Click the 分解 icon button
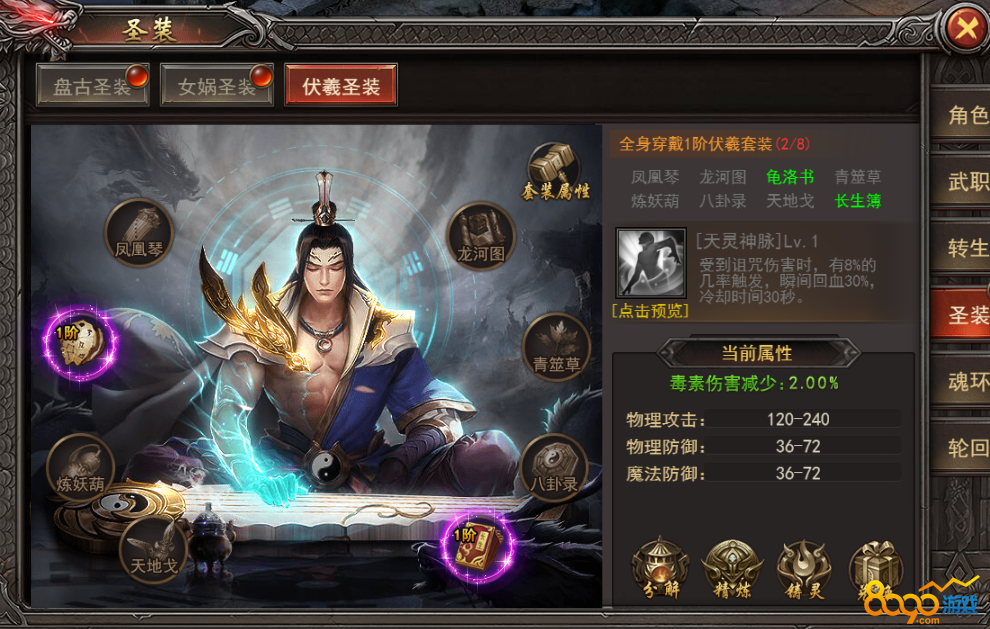 (660, 569)
